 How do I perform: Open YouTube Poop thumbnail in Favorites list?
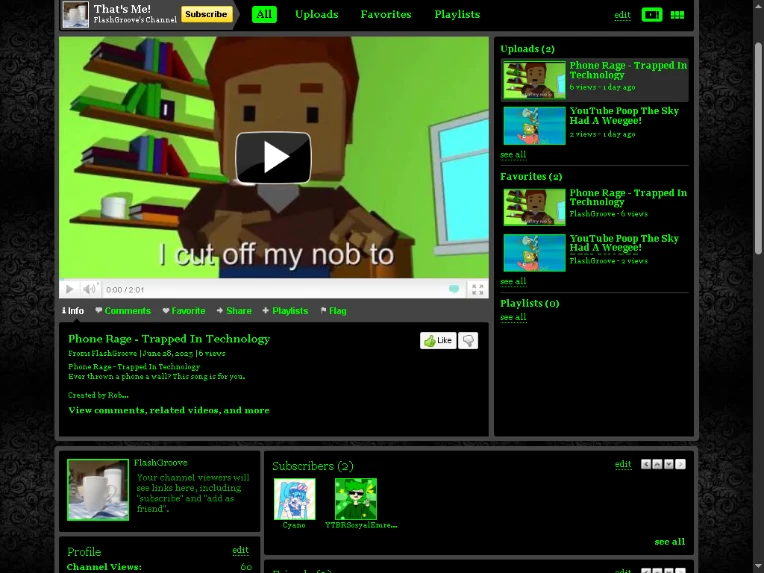pos(535,253)
